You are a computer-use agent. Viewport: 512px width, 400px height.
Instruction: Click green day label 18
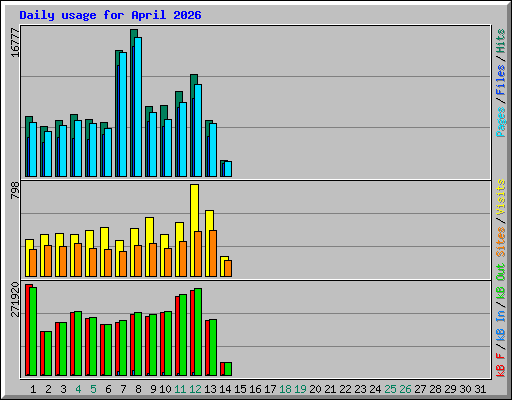coord(285,389)
